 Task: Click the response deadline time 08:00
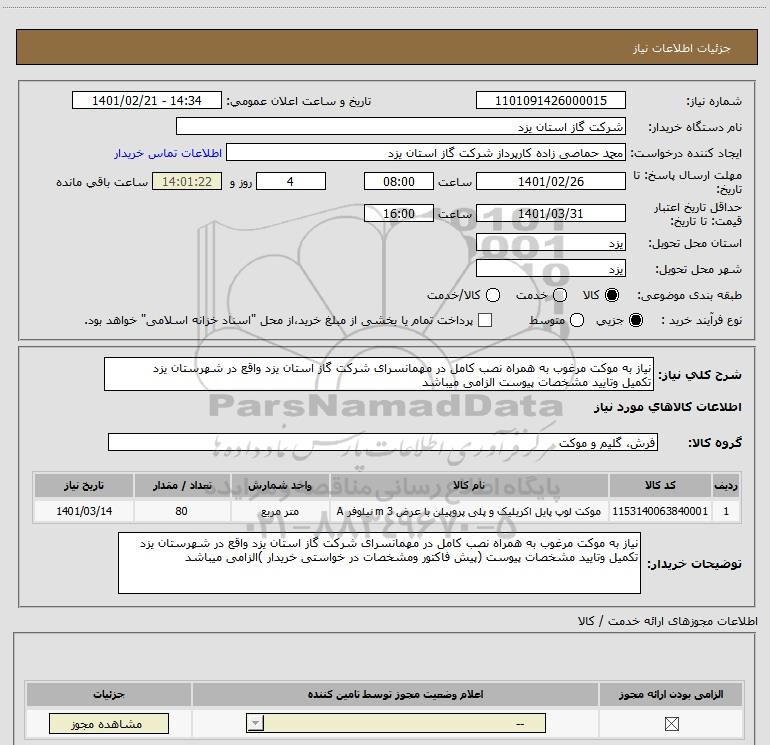click(x=399, y=181)
